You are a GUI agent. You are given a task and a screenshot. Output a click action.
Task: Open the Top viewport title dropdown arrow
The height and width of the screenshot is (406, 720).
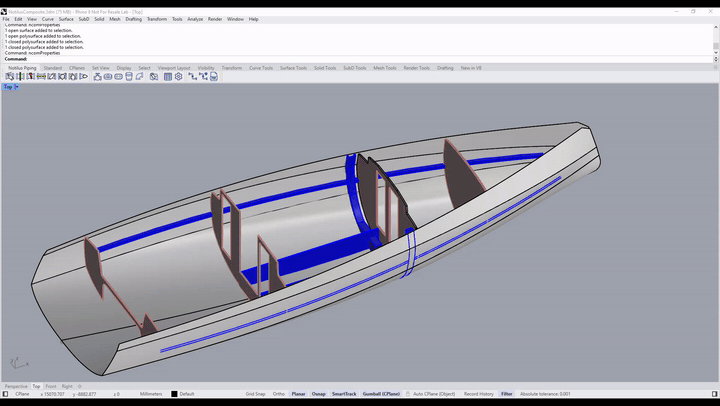(x=17, y=87)
